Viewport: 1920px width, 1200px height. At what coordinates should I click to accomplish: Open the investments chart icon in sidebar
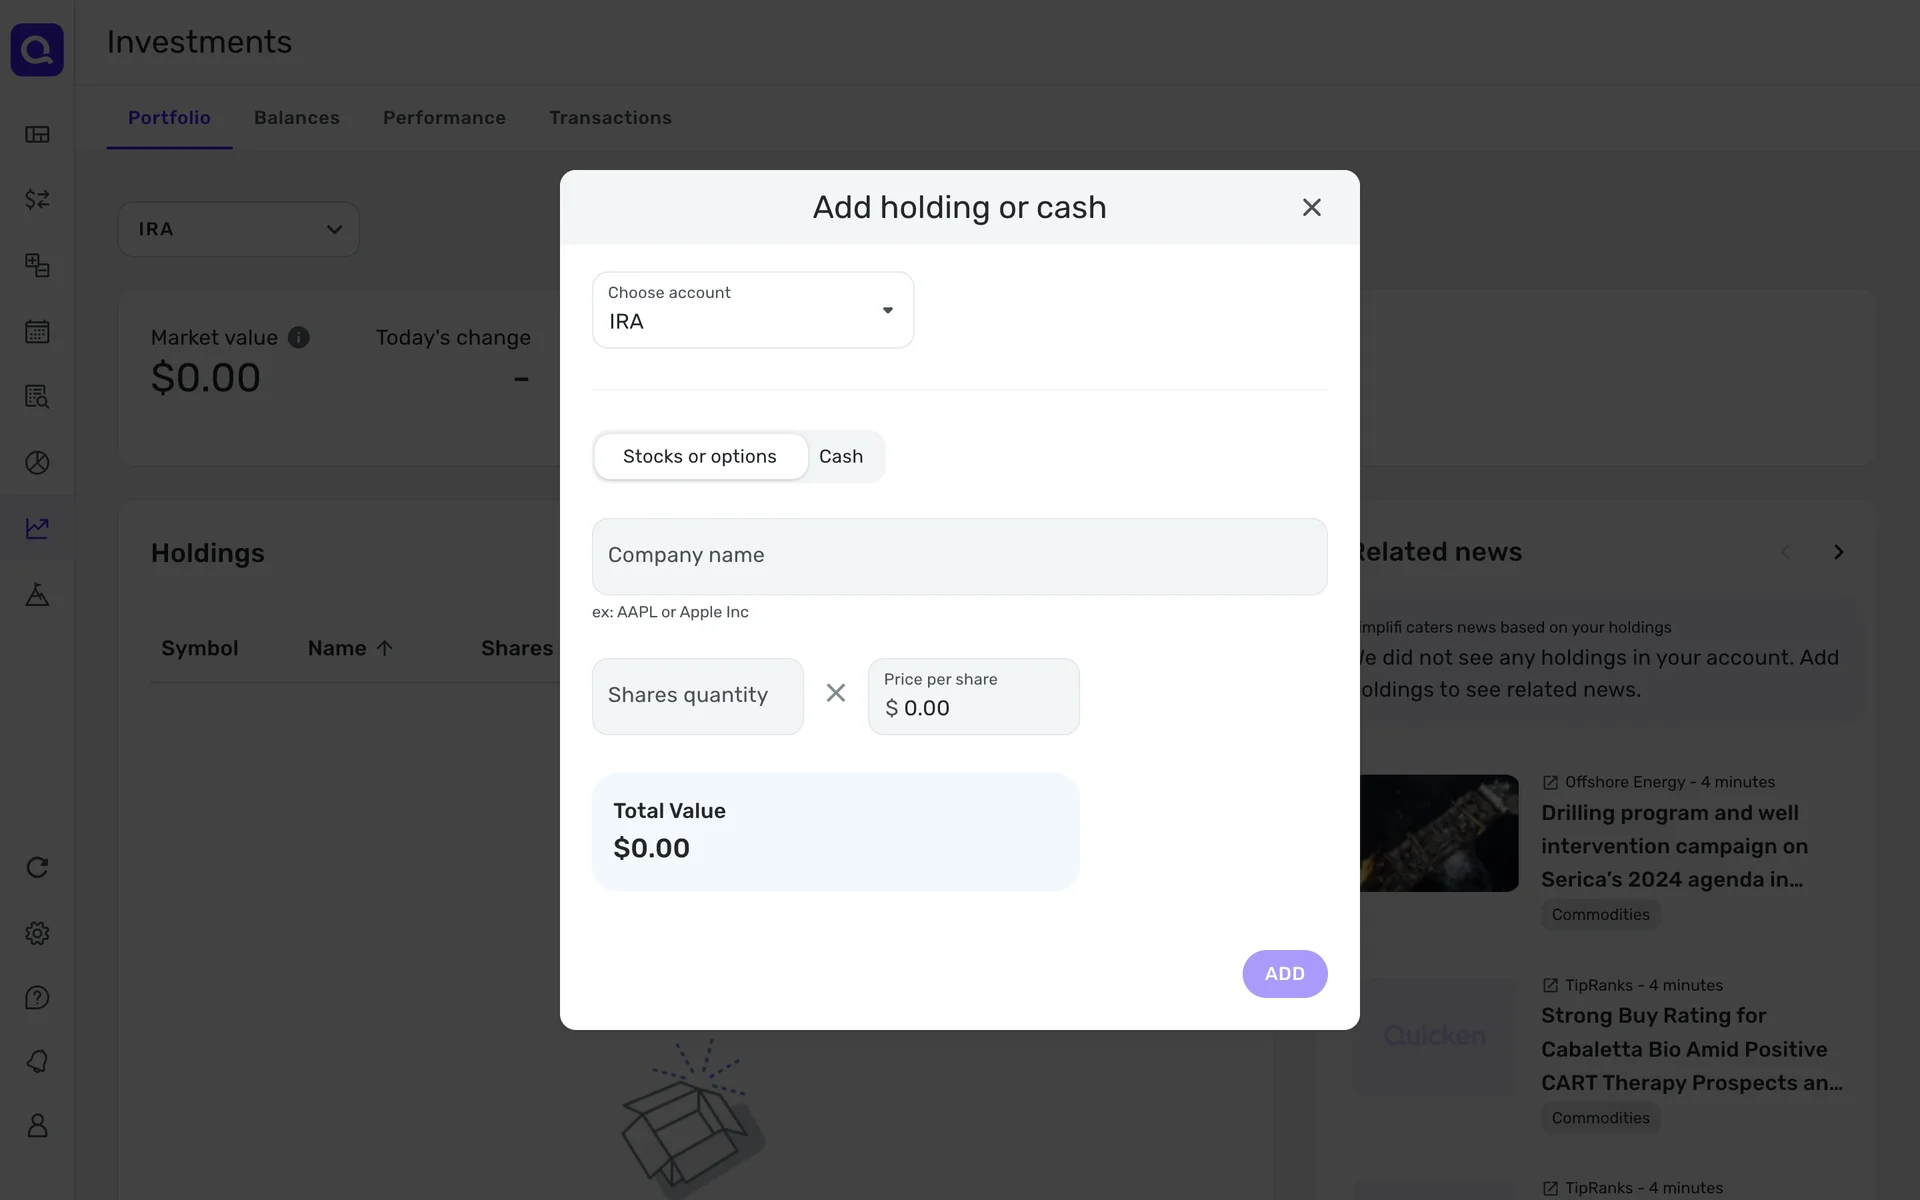37,528
